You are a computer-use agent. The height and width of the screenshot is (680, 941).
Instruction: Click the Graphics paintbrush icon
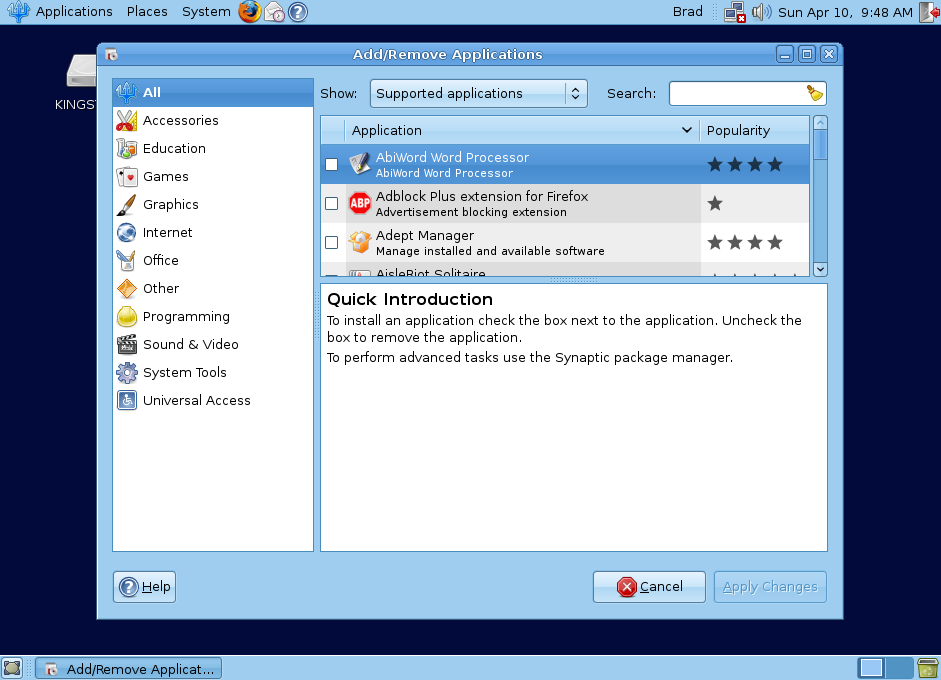[x=127, y=205]
